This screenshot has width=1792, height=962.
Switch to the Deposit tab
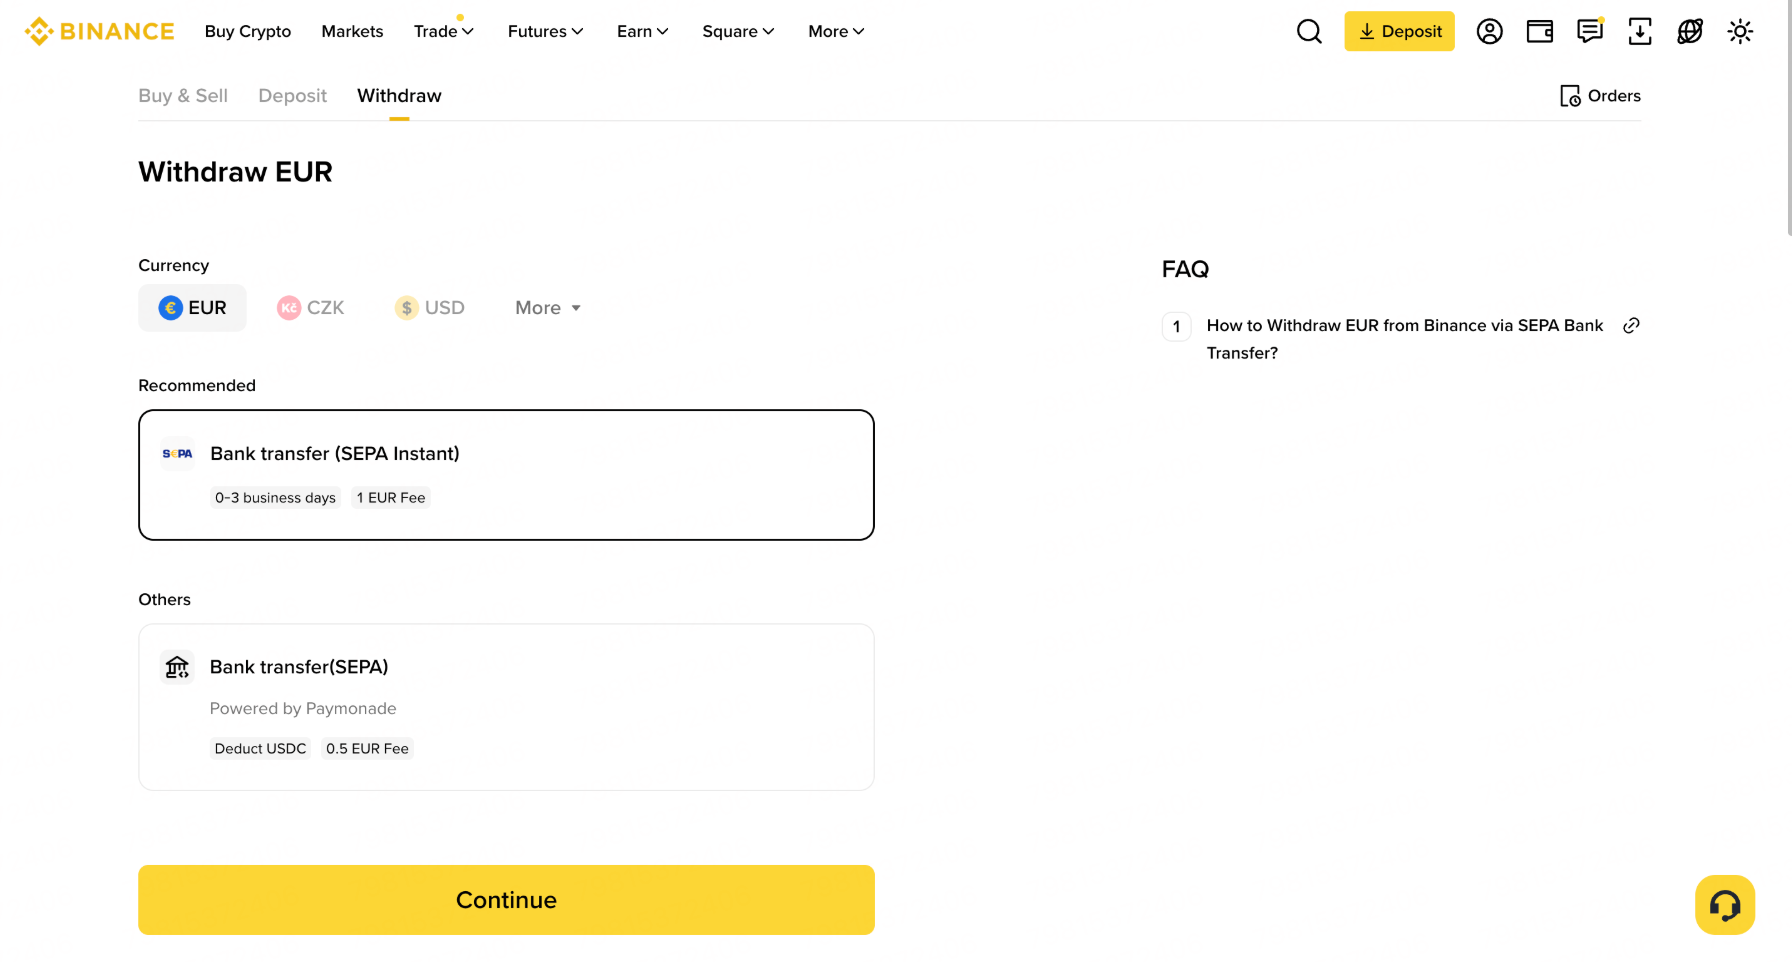pos(292,96)
